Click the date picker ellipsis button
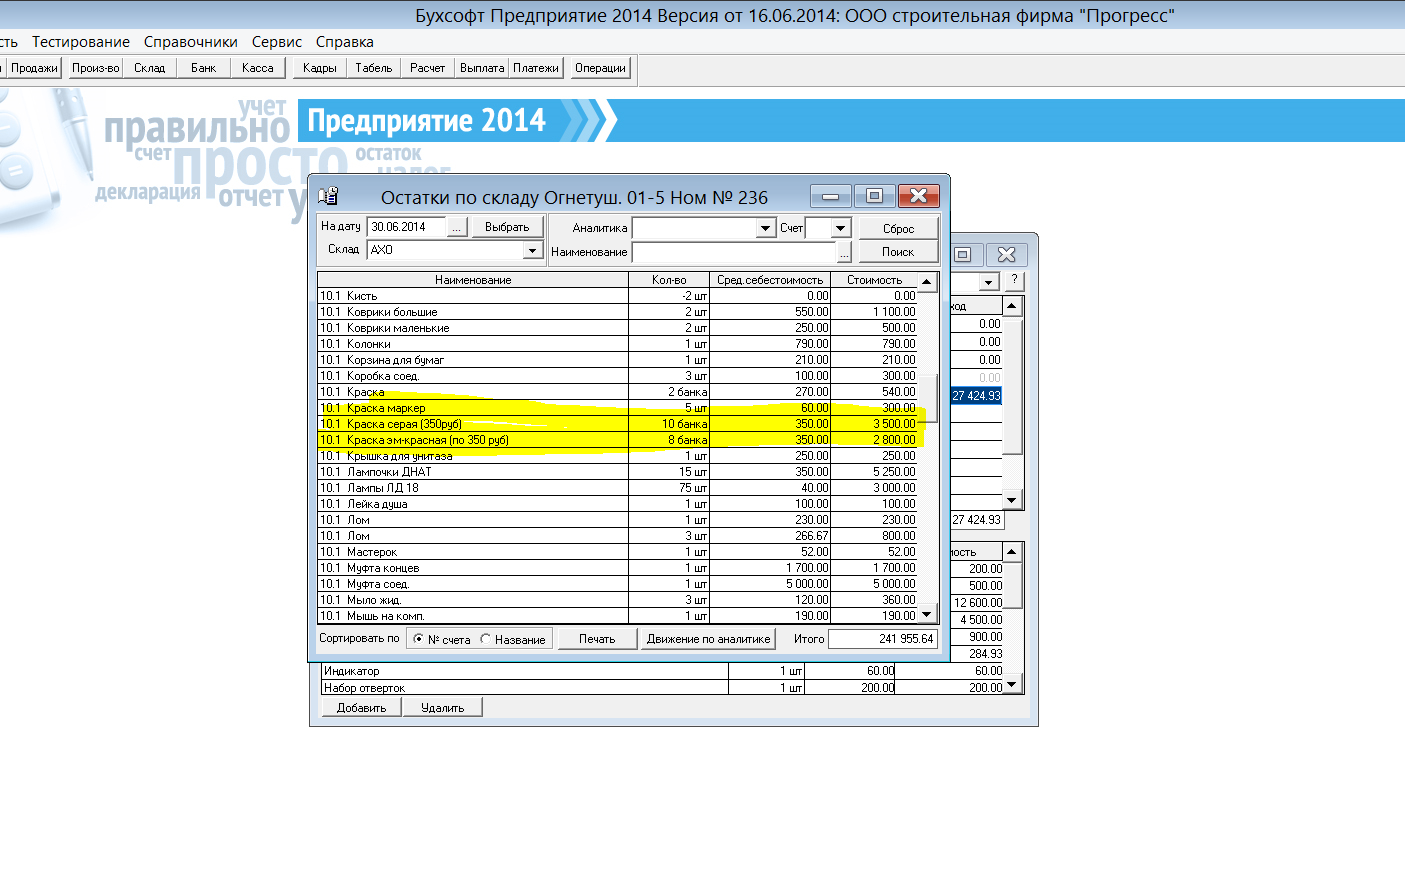This screenshot has height=884, width=1405. [x=456, y=227]
